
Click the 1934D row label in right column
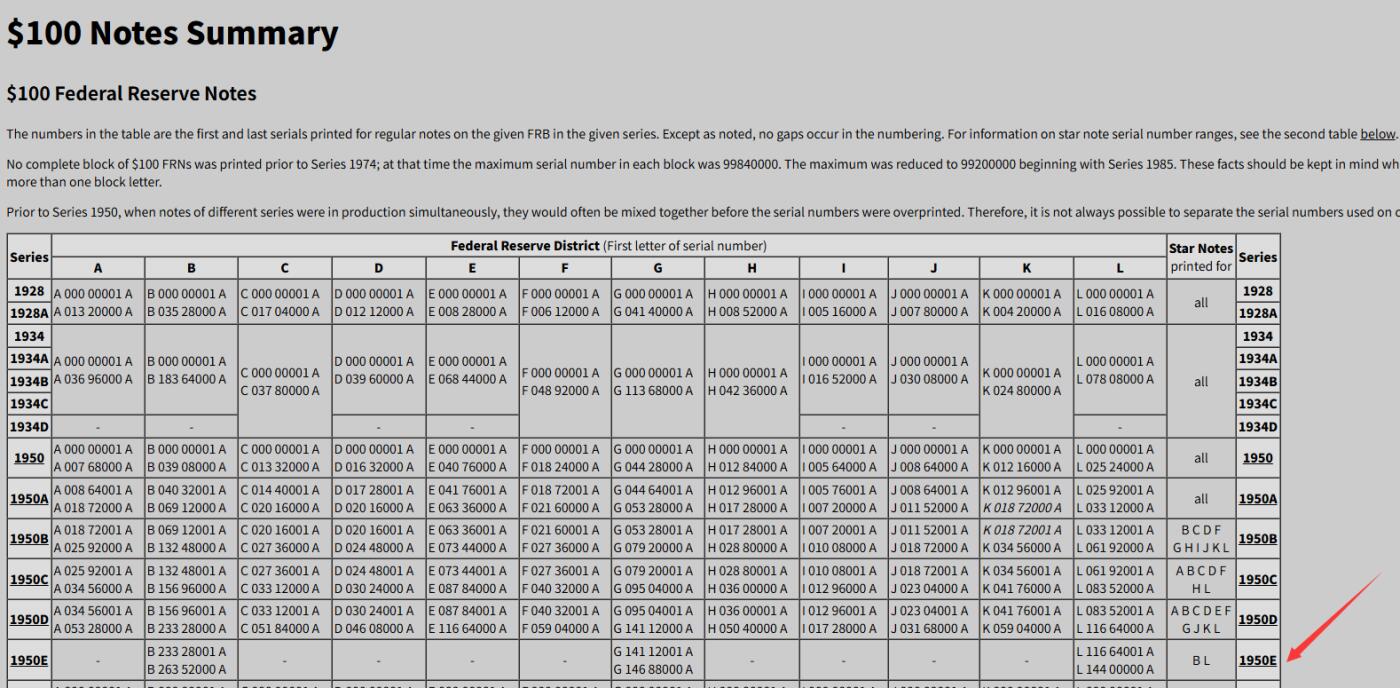(1258, 428)
